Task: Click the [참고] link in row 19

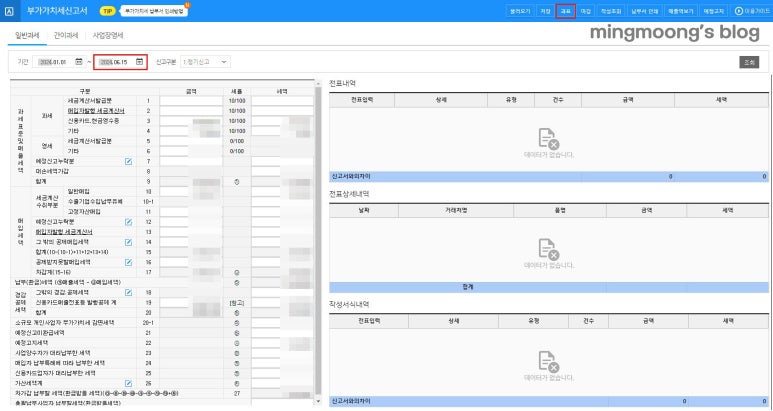Action: point(237,303)
